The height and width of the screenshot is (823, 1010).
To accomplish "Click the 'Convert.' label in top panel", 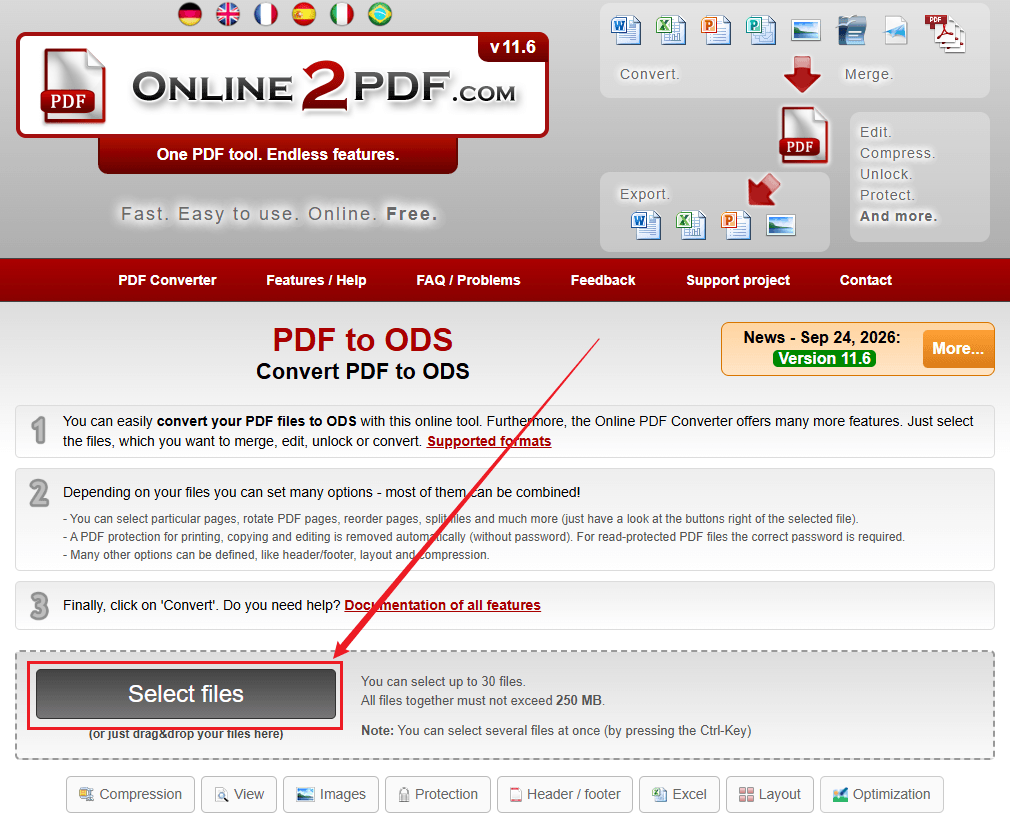I will (x=649, y=74).
